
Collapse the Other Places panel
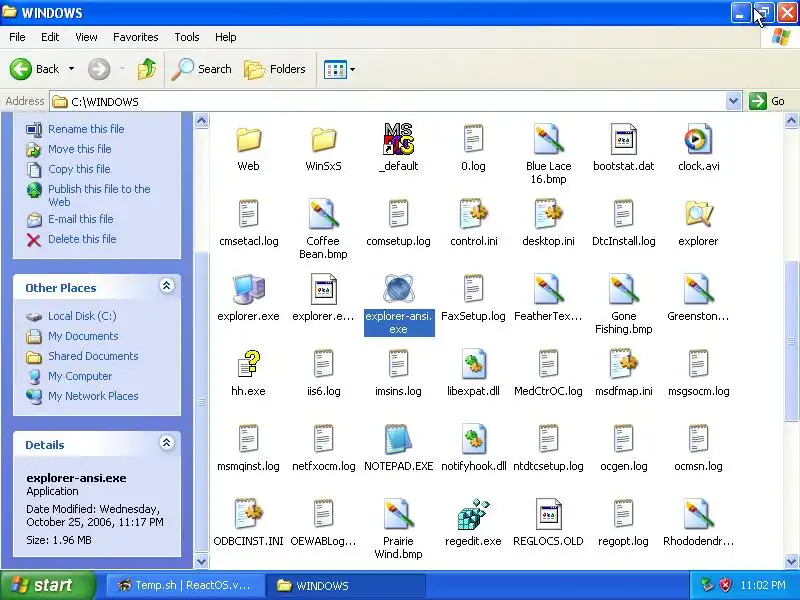pyautogui.click(x=166, y=286)
